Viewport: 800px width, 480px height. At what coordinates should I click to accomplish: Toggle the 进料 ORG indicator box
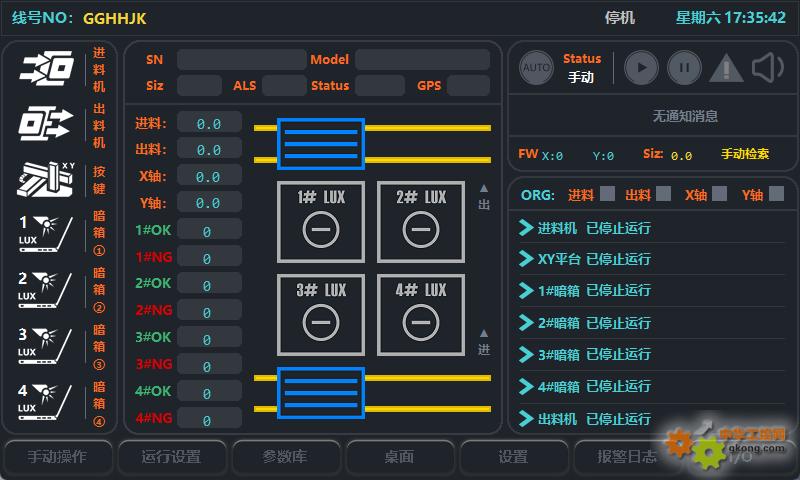607,194
